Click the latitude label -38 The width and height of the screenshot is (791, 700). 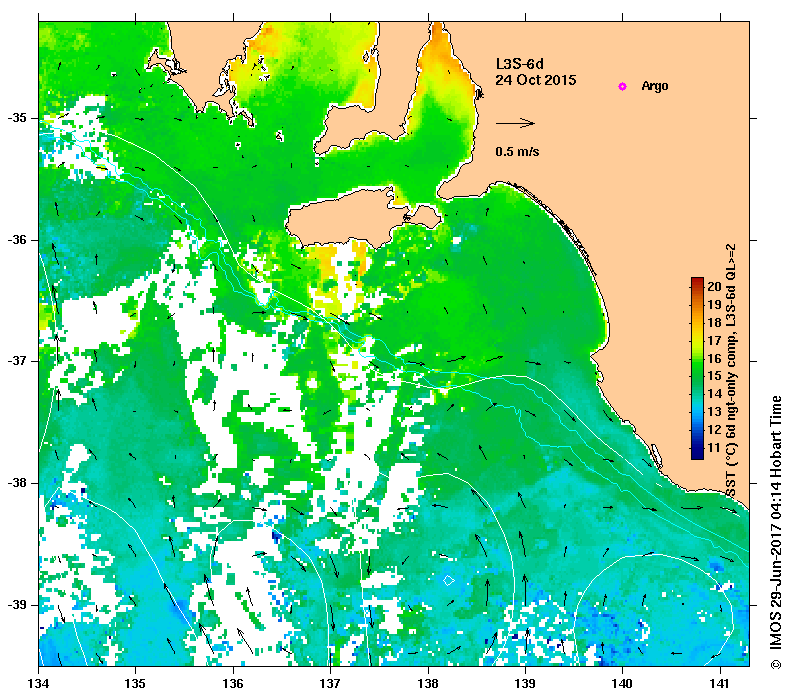coord(17,483)
